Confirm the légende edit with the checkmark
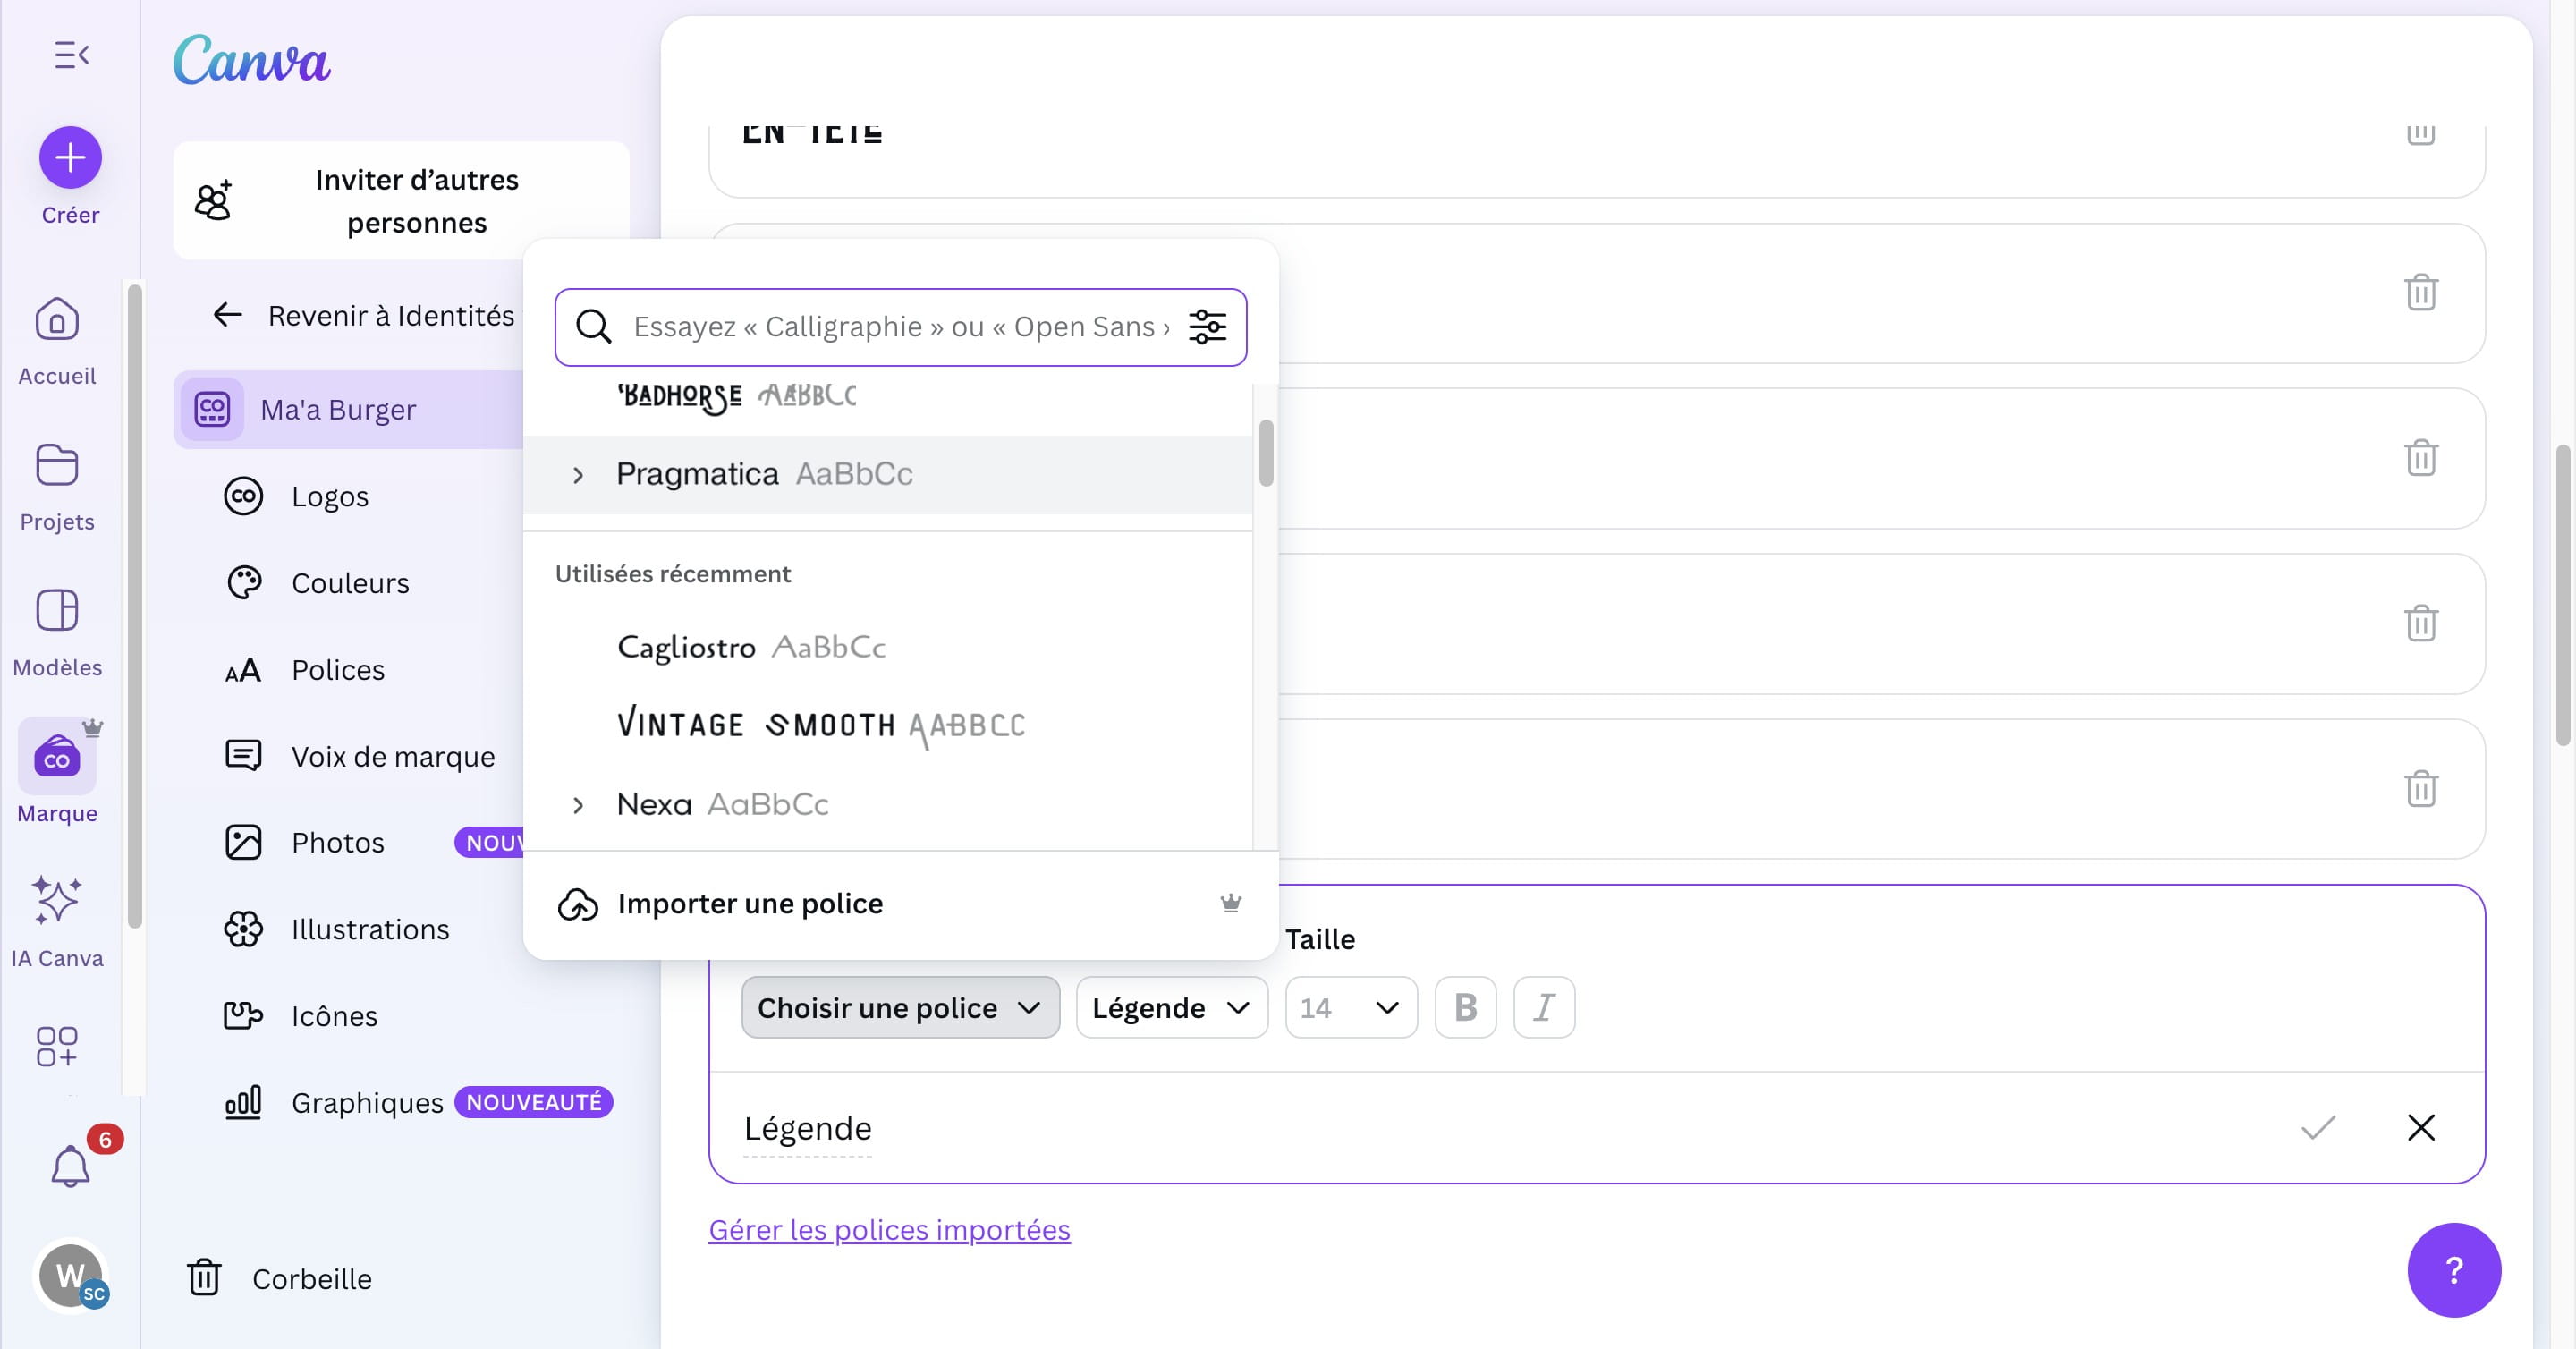 point(2318,1128)
